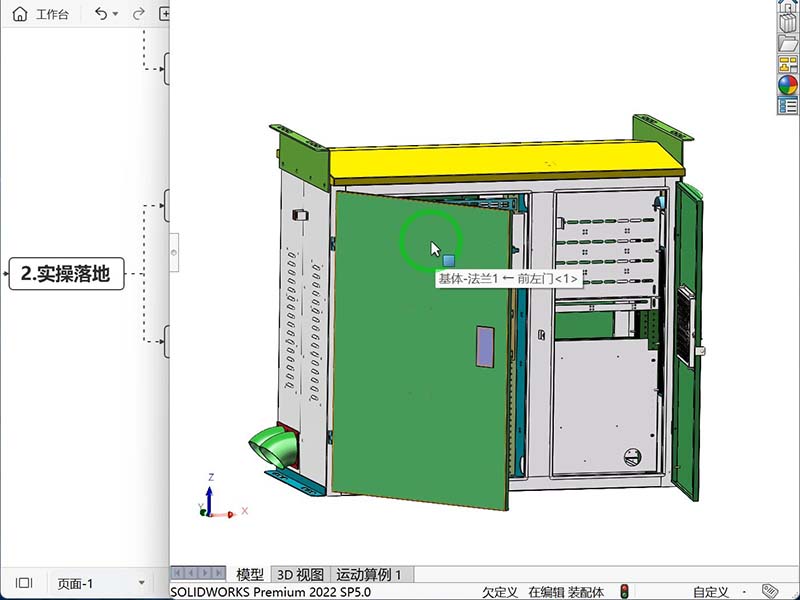Select the 2.实操落地 mind map node
Viewport: 800px width, 600px height.
pyautogui.click(x=66, y=274)
